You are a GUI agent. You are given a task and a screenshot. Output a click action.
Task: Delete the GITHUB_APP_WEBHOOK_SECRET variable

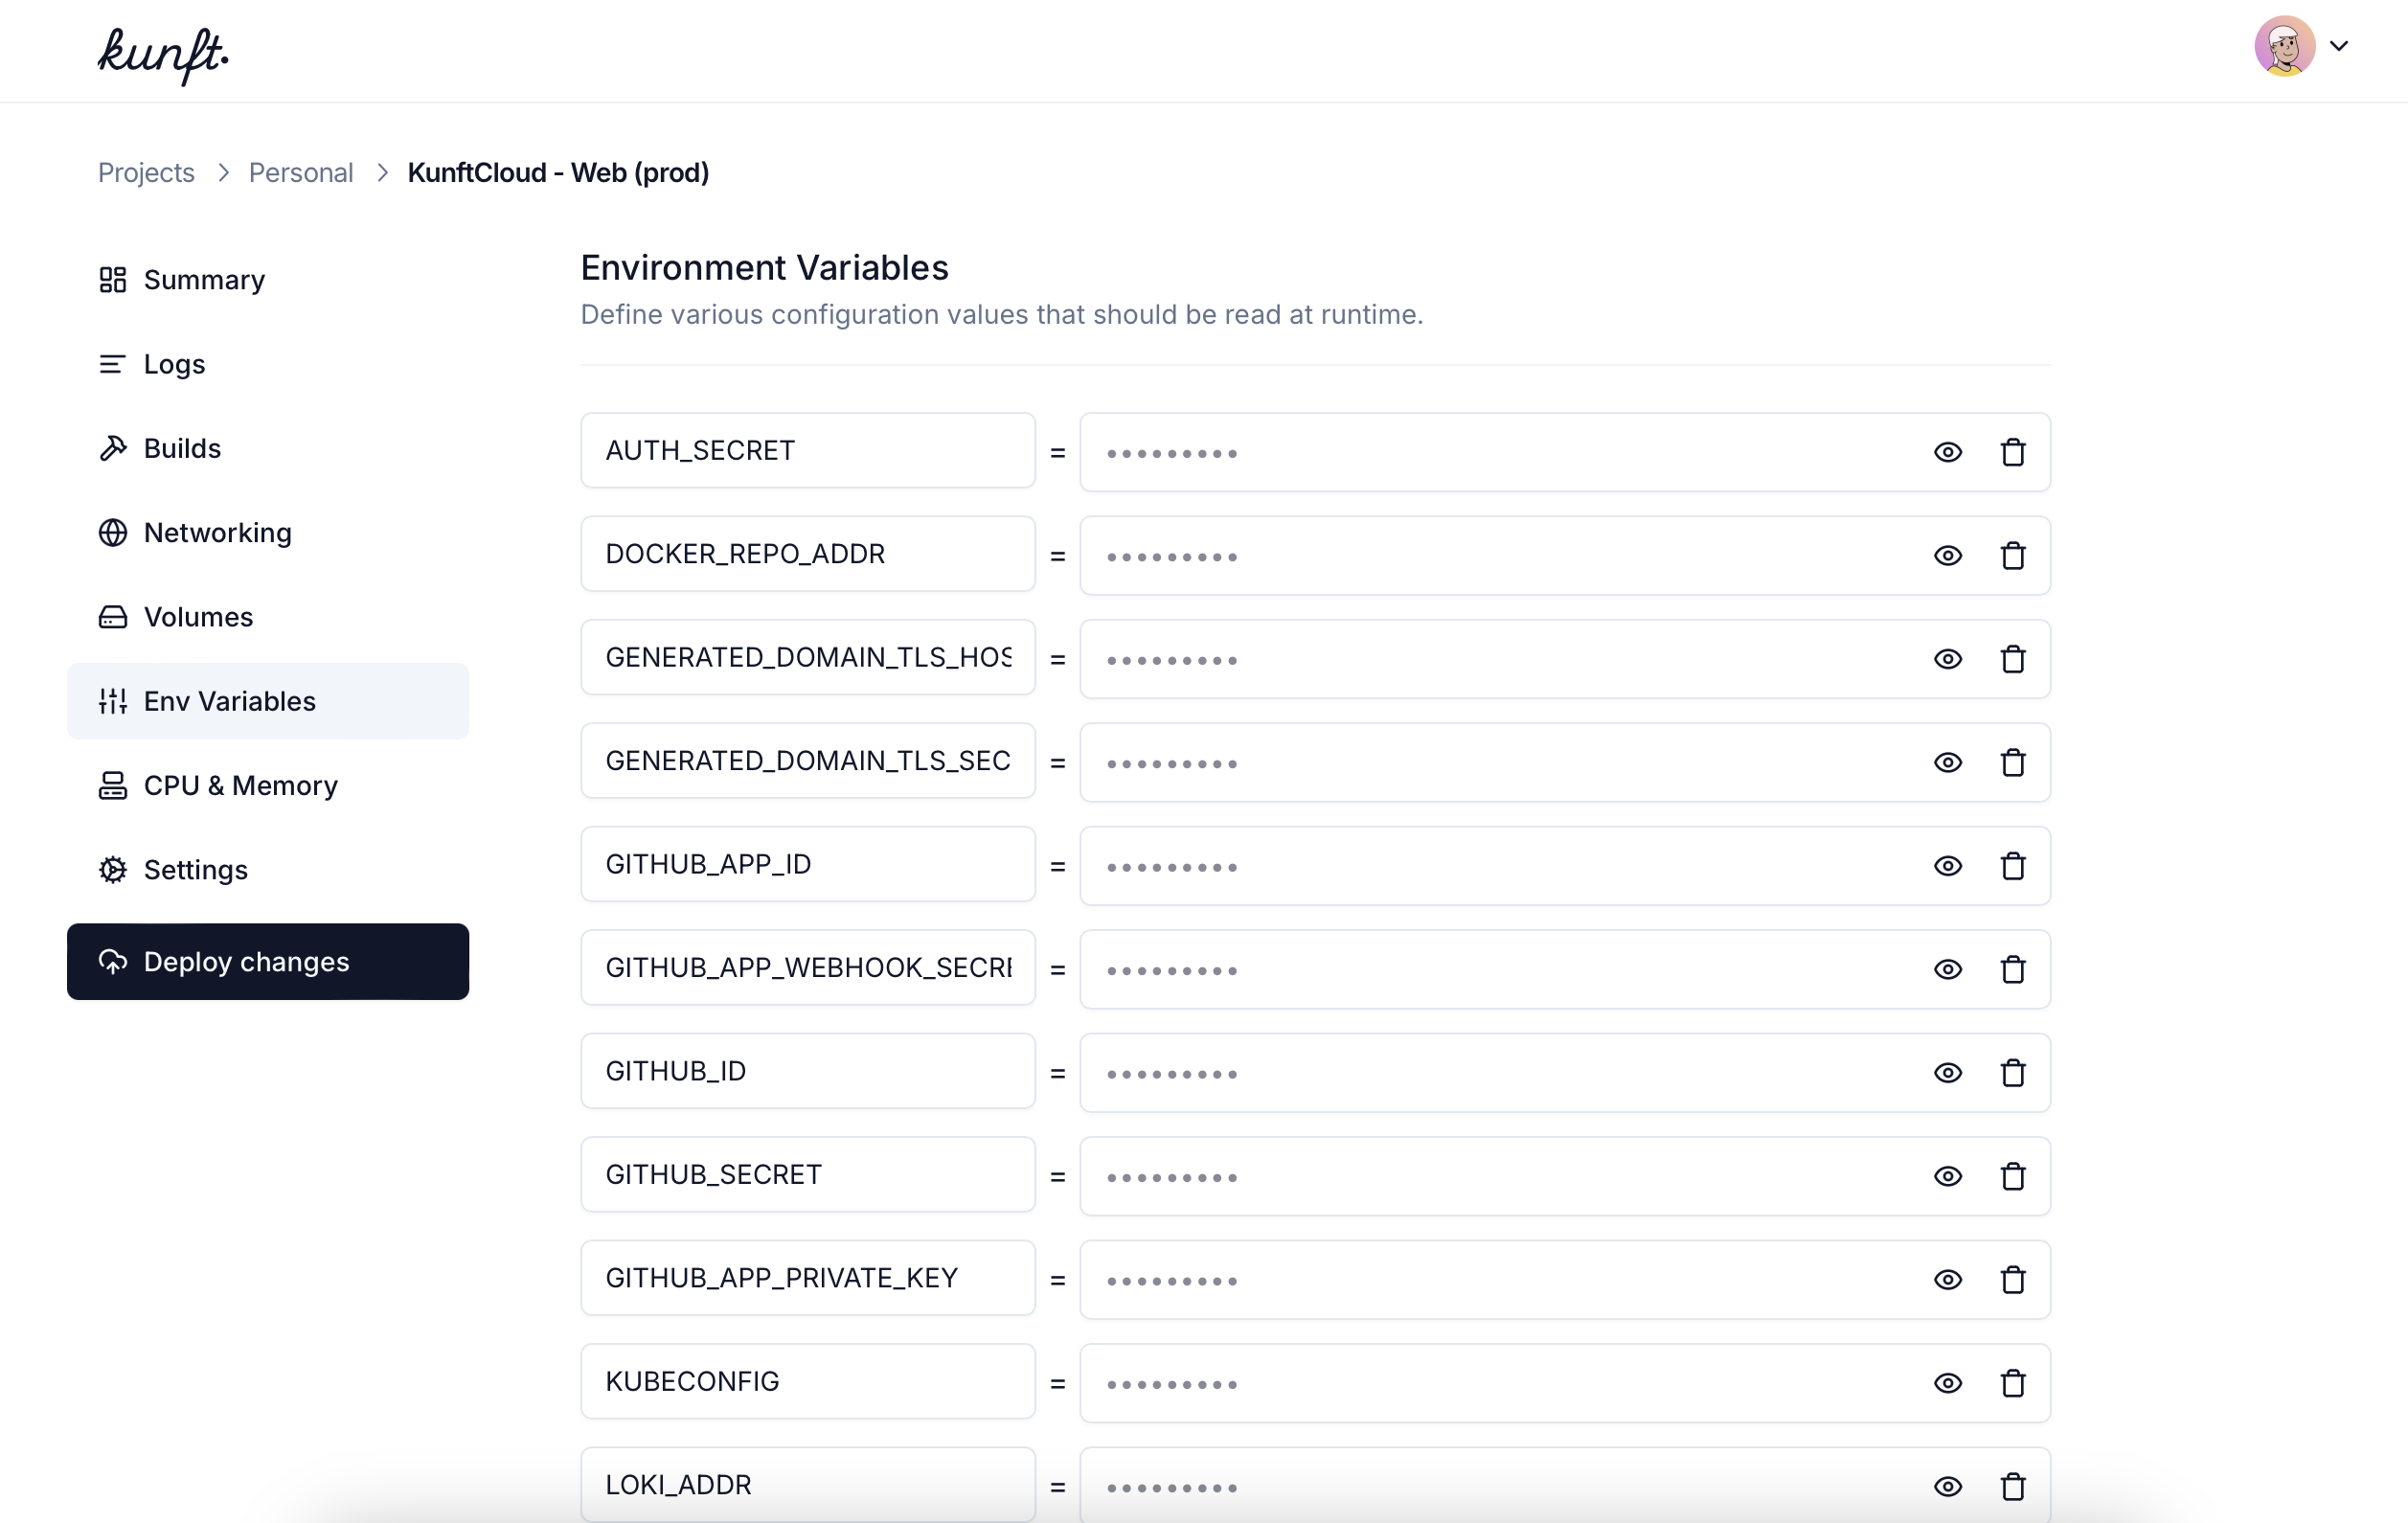tap(2012, 969)
